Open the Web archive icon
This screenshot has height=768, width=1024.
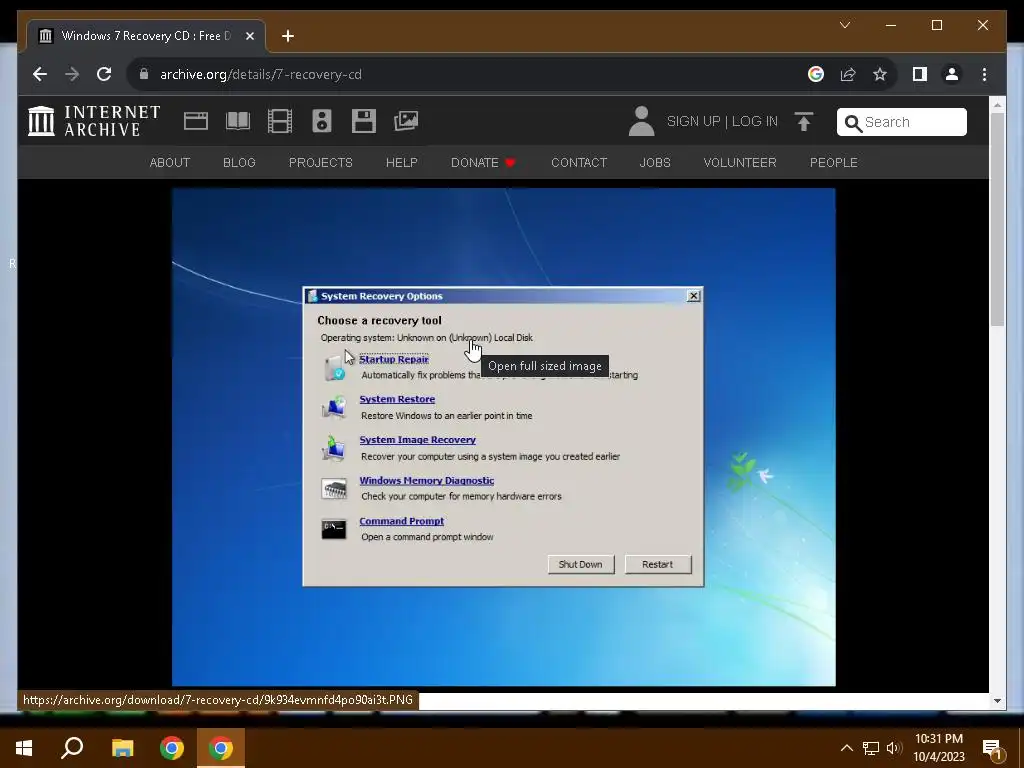(196, 121)
